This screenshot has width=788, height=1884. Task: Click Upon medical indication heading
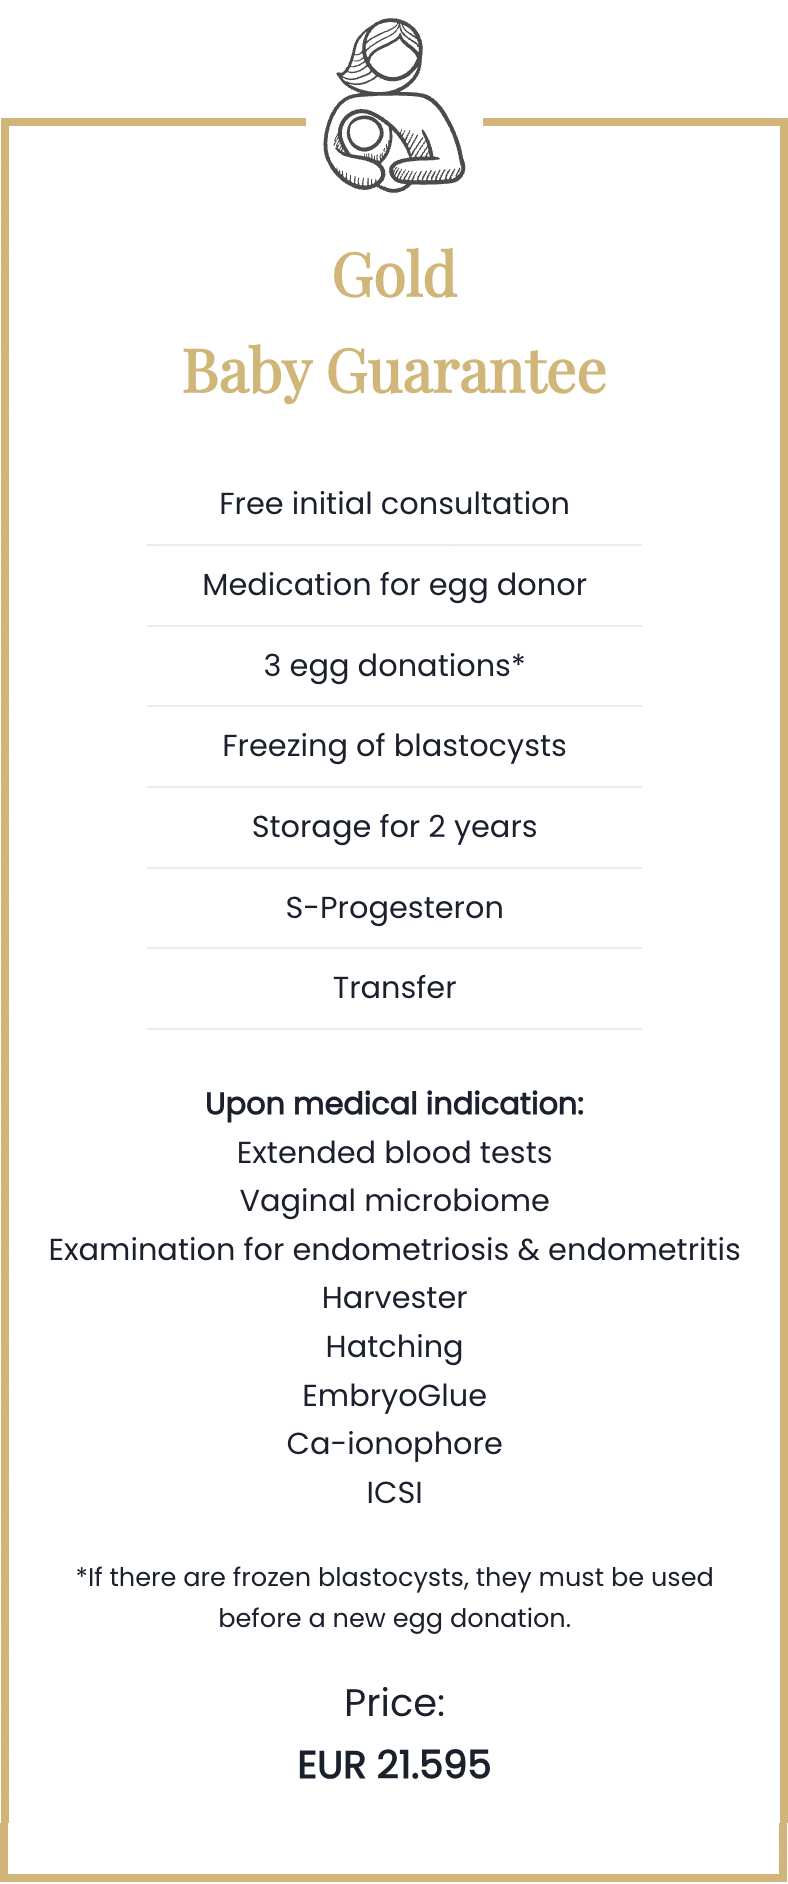click(394, 1104)
